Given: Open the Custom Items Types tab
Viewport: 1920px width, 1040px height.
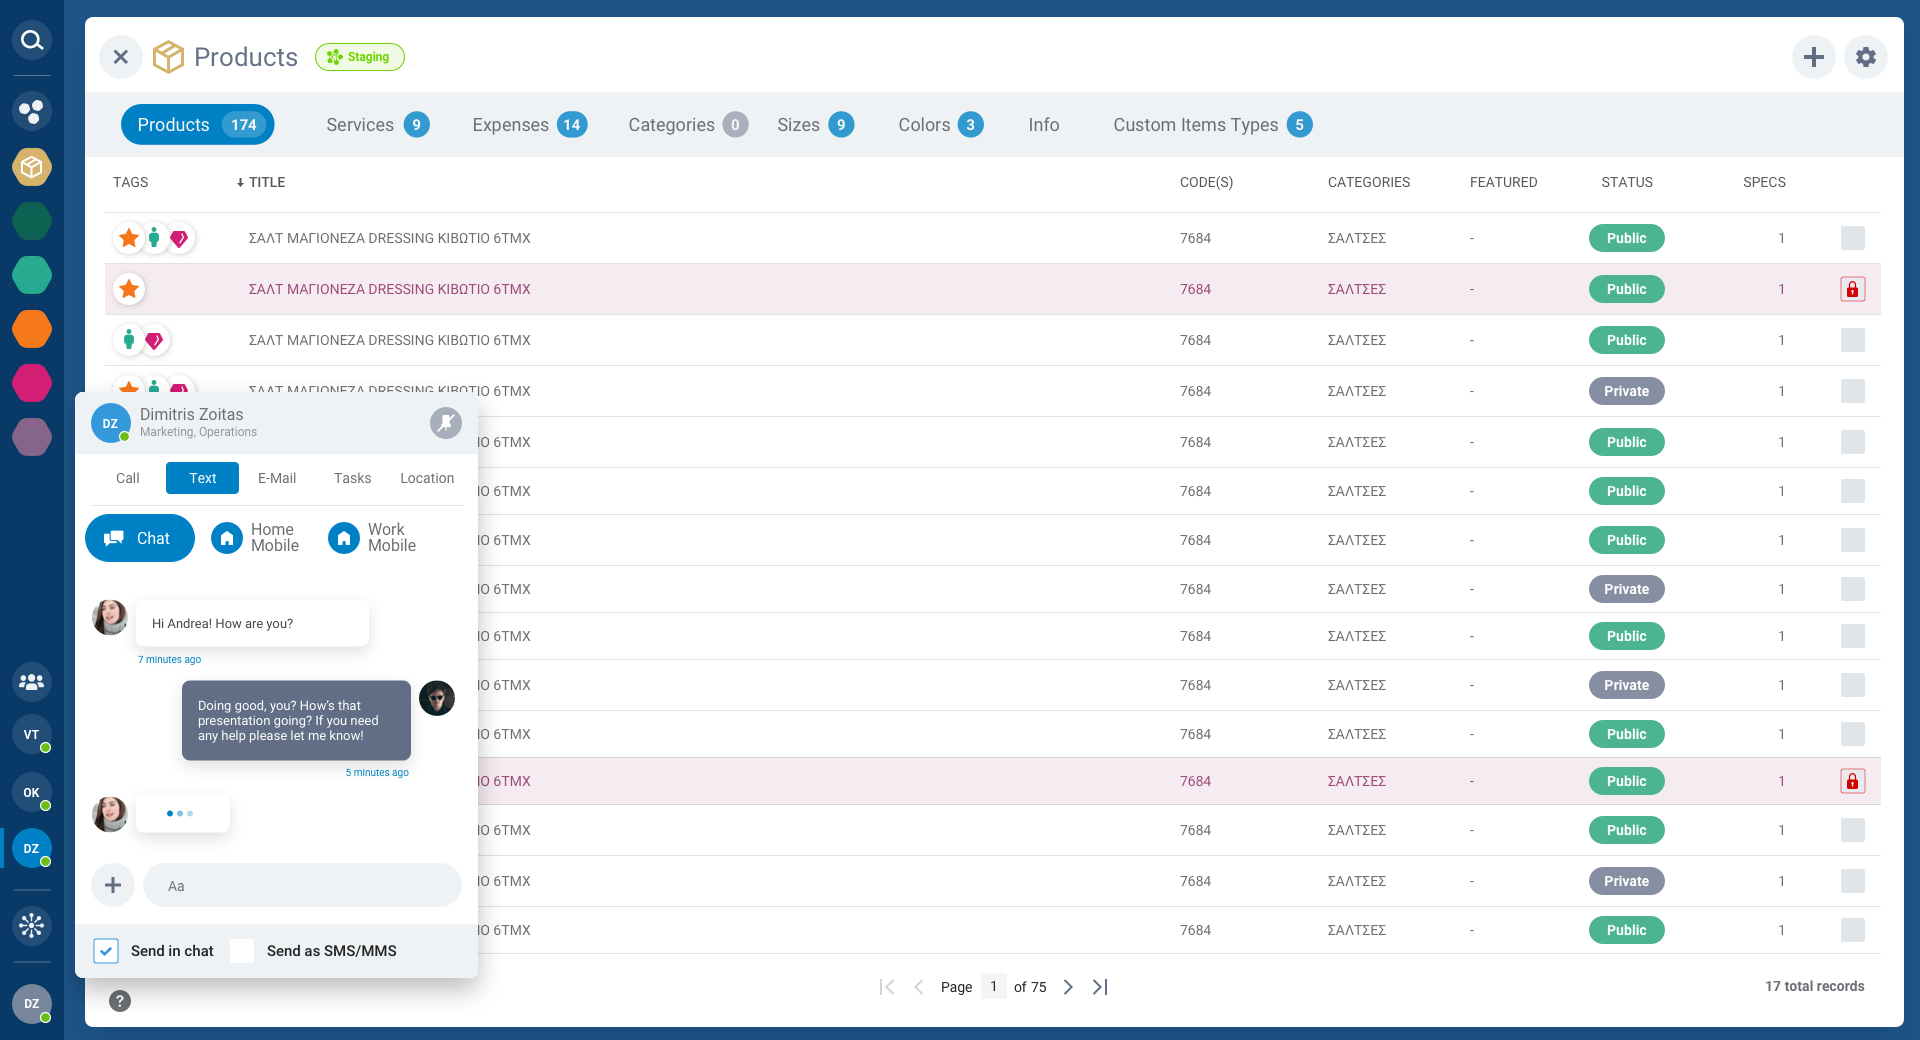Looking at the screenshot, I should pos(1196,124).
